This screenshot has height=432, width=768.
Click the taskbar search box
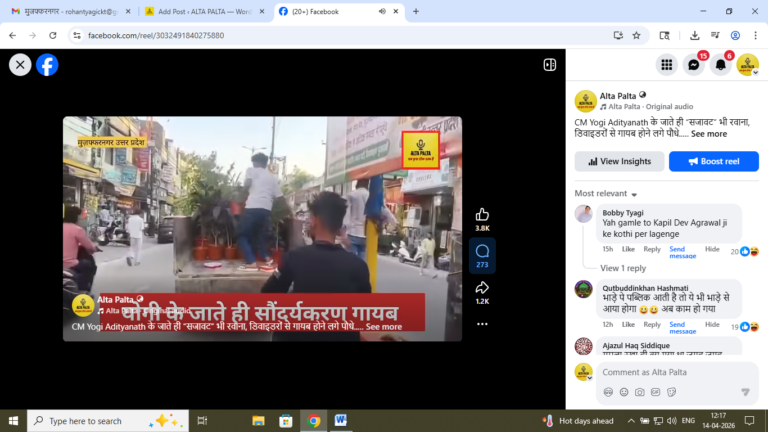pyautogui.click(x=108, y=421)
